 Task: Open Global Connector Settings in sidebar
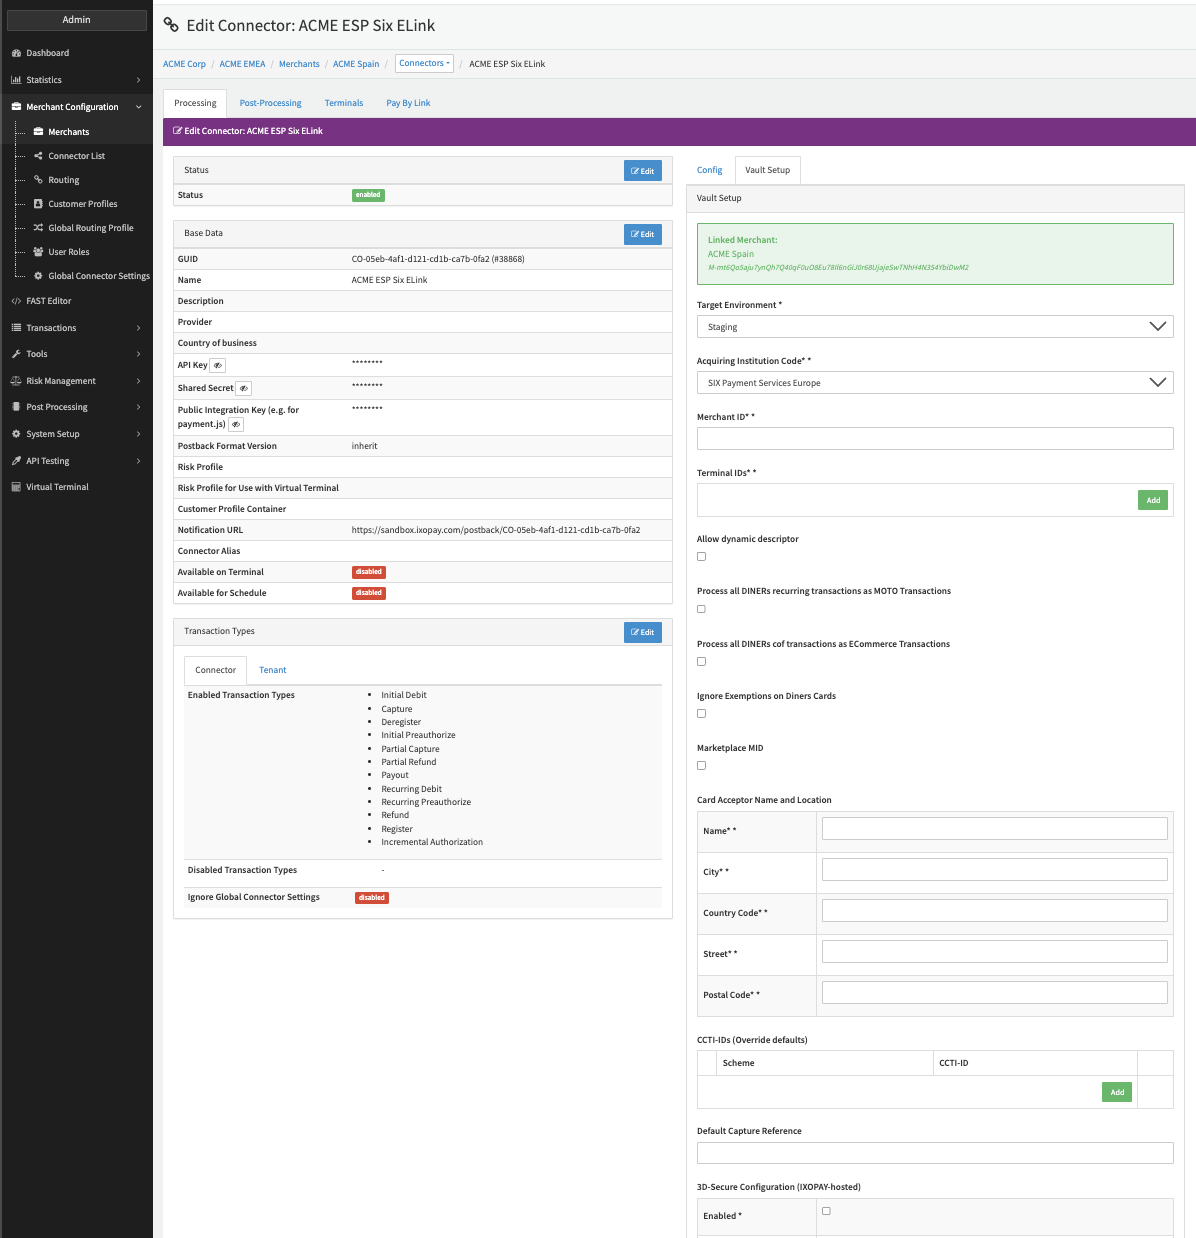[x=98, y=276]
